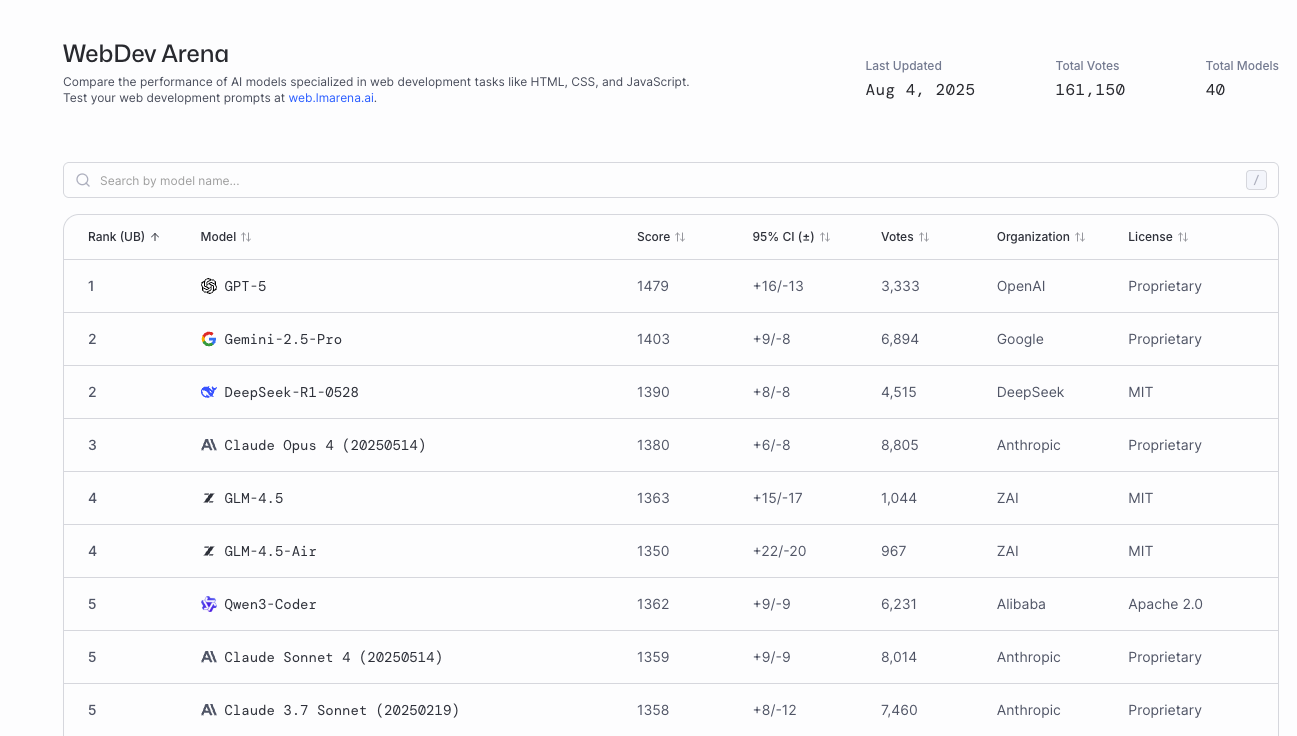Click the ZAI logo beside GLM-4.5
The image size is (1297, 736).
209,498
